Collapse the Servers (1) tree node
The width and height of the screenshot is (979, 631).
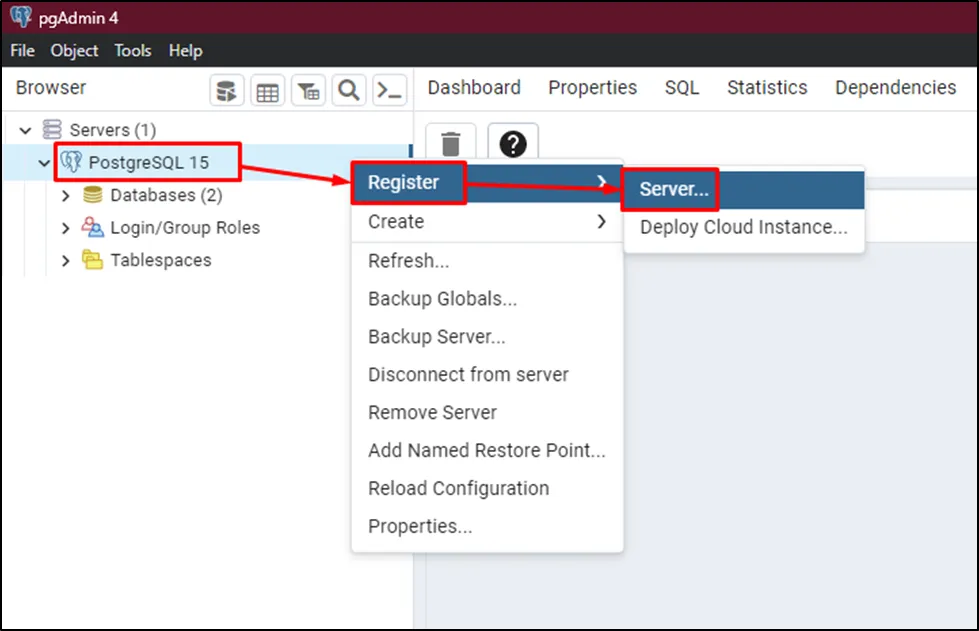(26, 130)
